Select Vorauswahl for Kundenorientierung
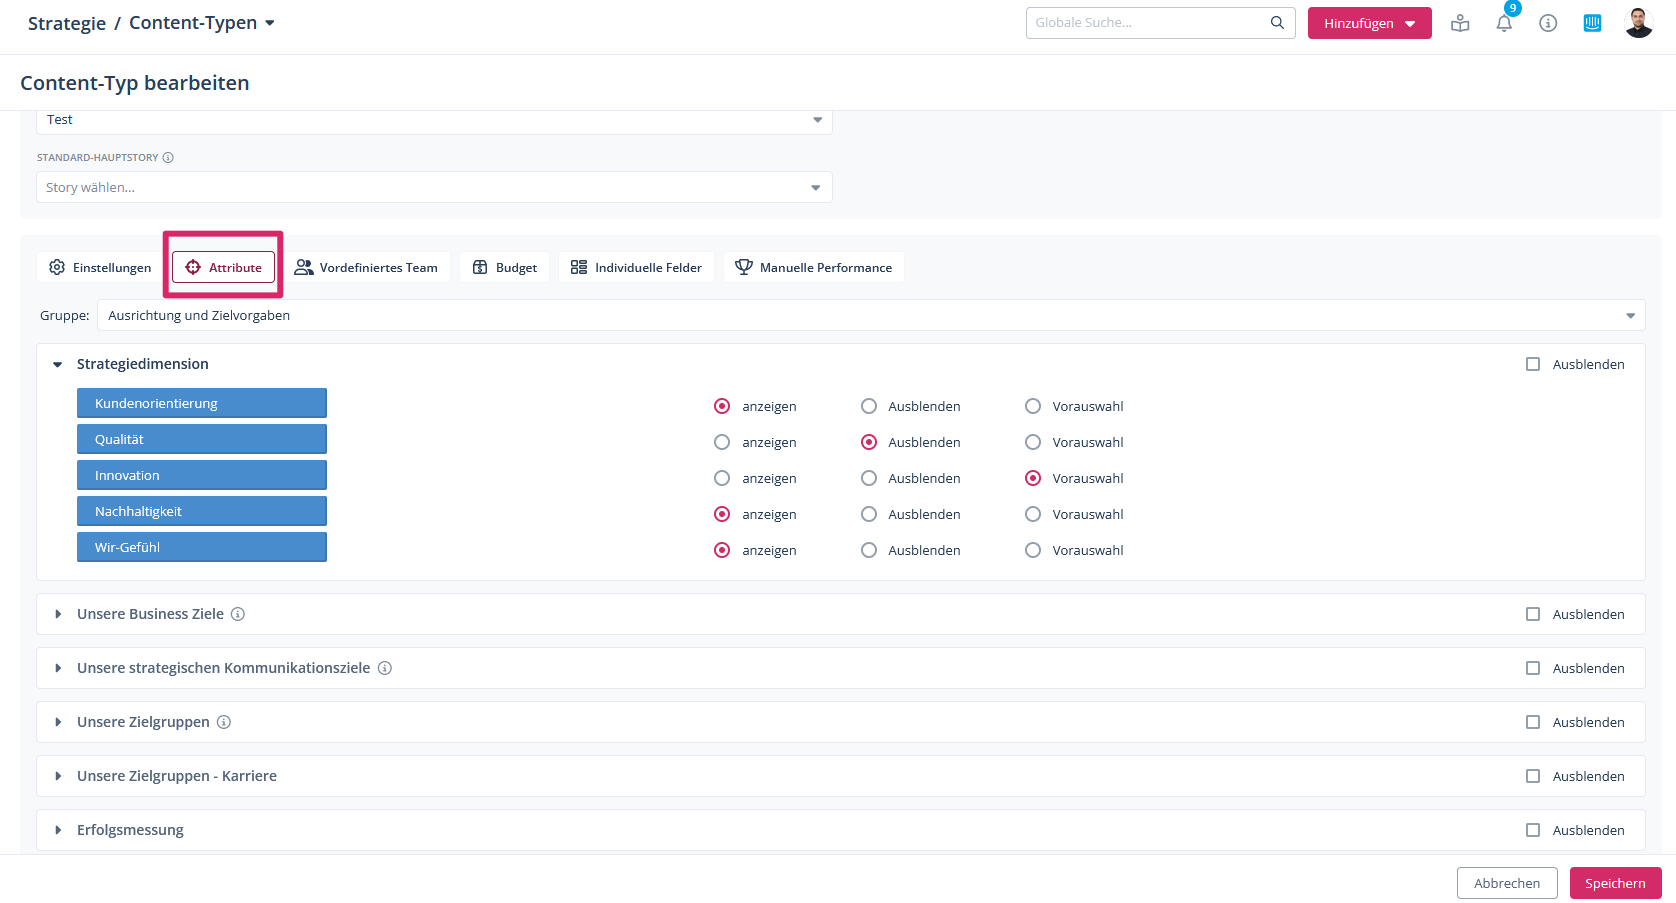Viewport: 1676px width, 903px height. 1033,406
